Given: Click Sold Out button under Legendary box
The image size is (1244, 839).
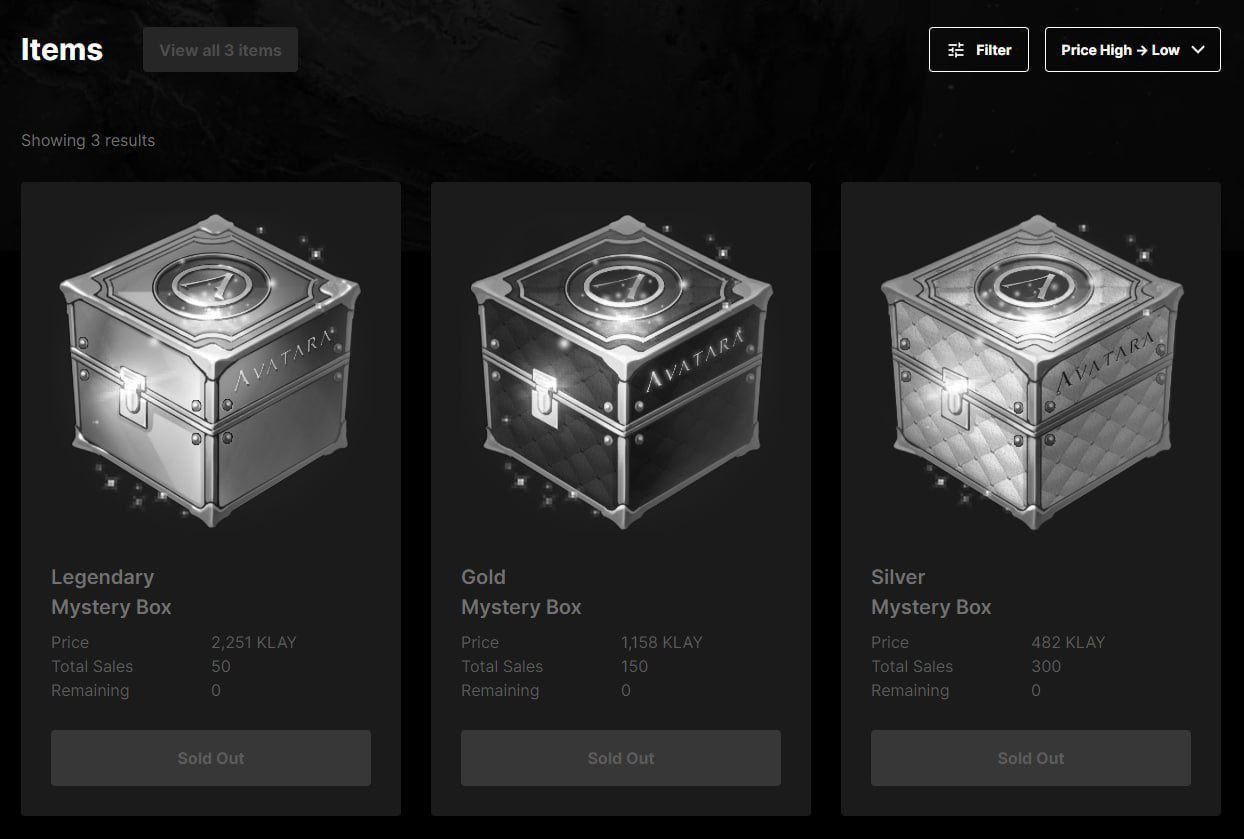Looking at the screenshot, I should [211, 758].
